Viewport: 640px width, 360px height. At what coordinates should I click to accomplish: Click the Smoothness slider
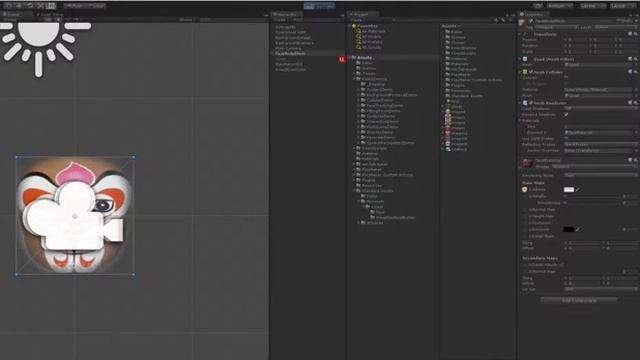click(593, 203)
